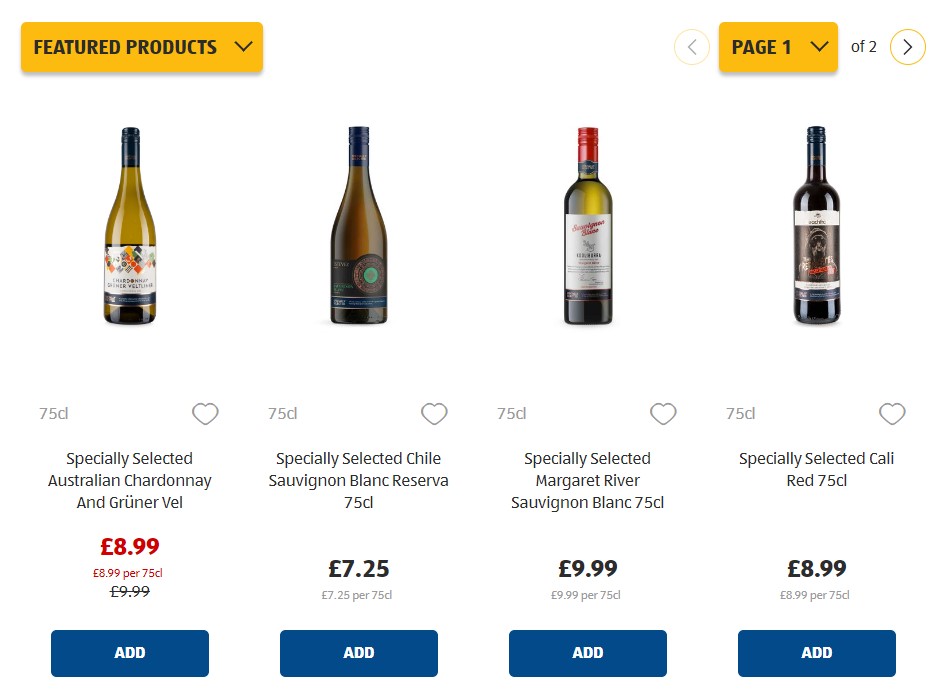The width and height of the screenshot is (945, 696).
Task: Expand the Page 1 selector
Action: pos(778,46)
